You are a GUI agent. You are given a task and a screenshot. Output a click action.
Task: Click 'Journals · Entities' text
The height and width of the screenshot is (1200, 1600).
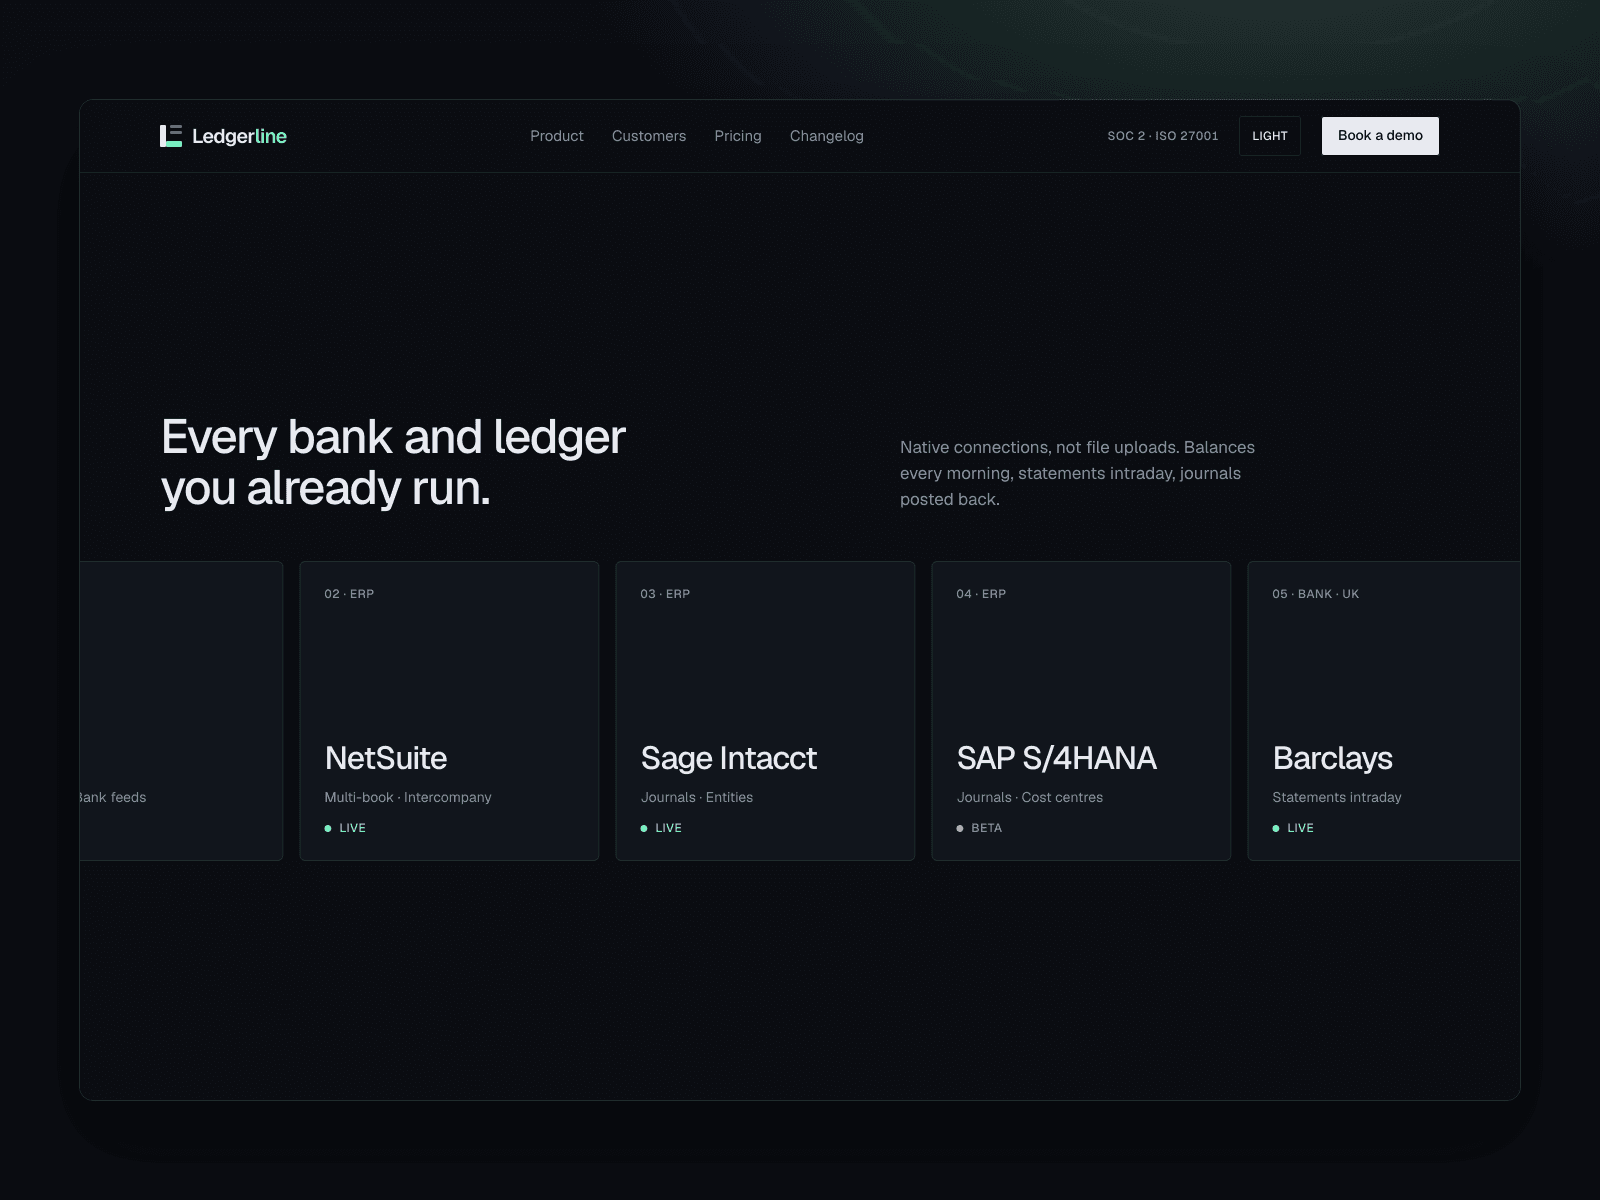point(697,797)
